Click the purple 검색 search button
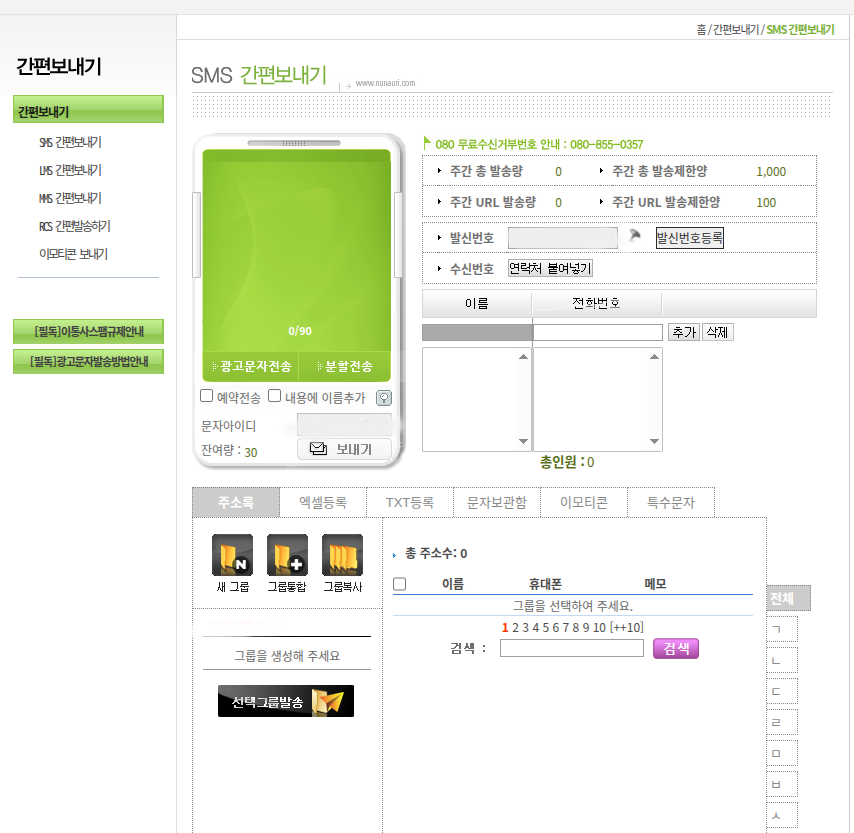This screenshot has width=854, height=833. (x=676, y=648)
